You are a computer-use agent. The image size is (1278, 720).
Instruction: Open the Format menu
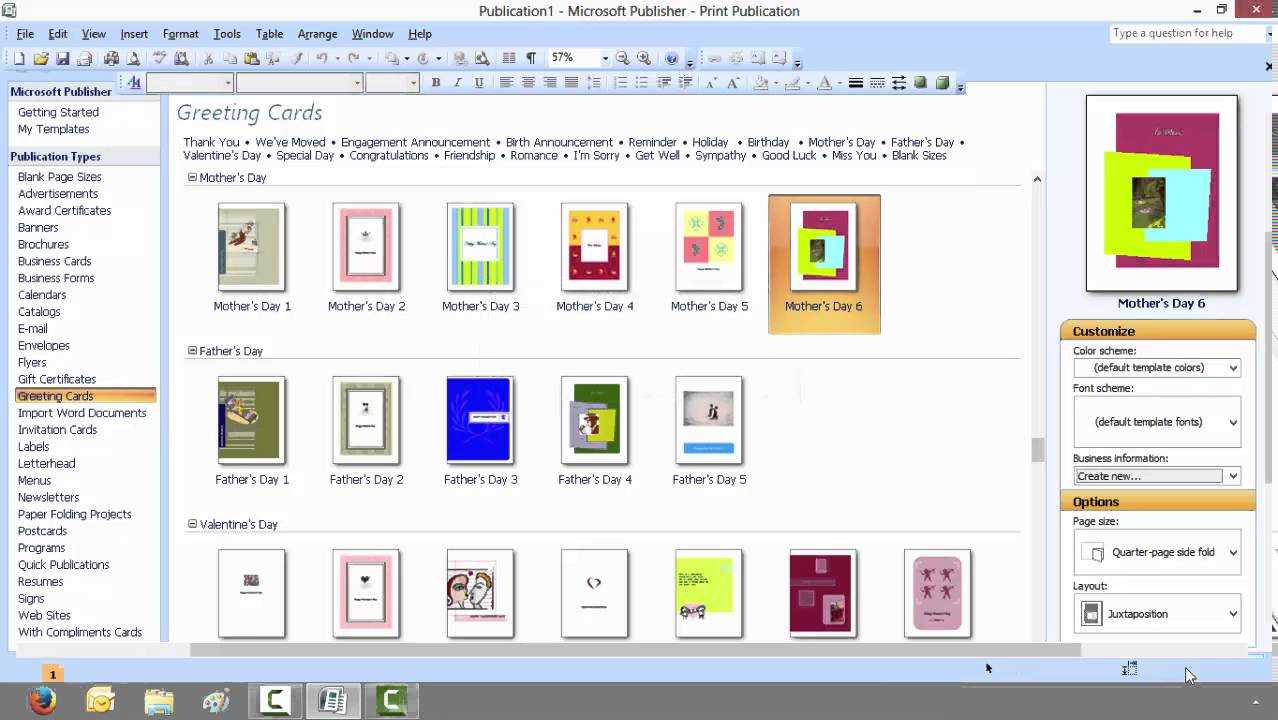[180, 34]
